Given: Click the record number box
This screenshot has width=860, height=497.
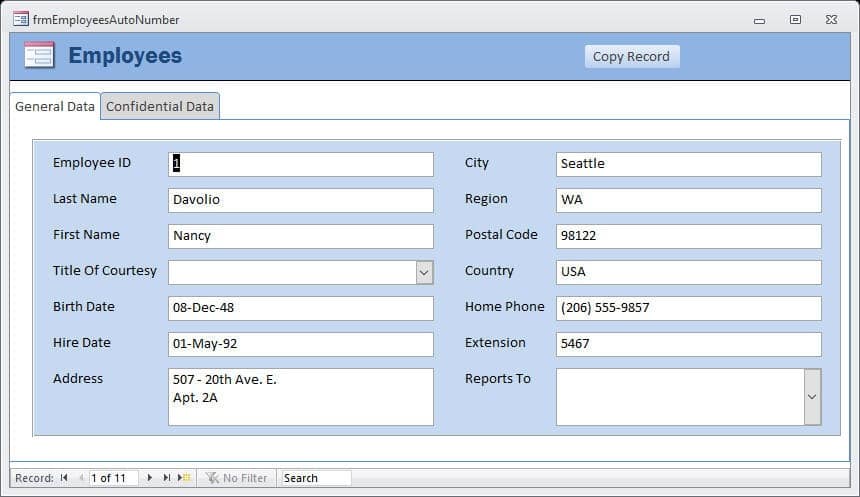Looking at the screenshot, I should click(x=114, y=478).
